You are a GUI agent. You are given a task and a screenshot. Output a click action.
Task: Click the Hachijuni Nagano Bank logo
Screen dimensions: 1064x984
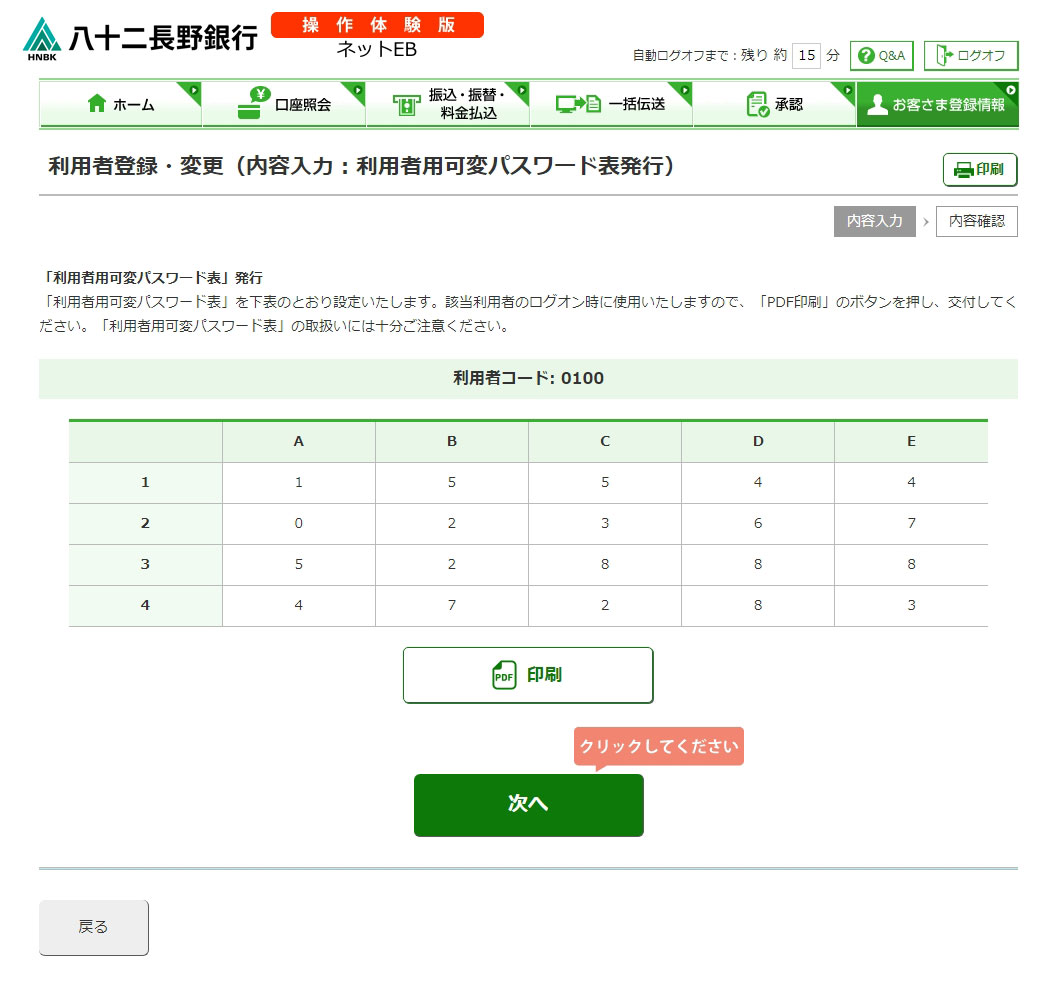(140, 38)
